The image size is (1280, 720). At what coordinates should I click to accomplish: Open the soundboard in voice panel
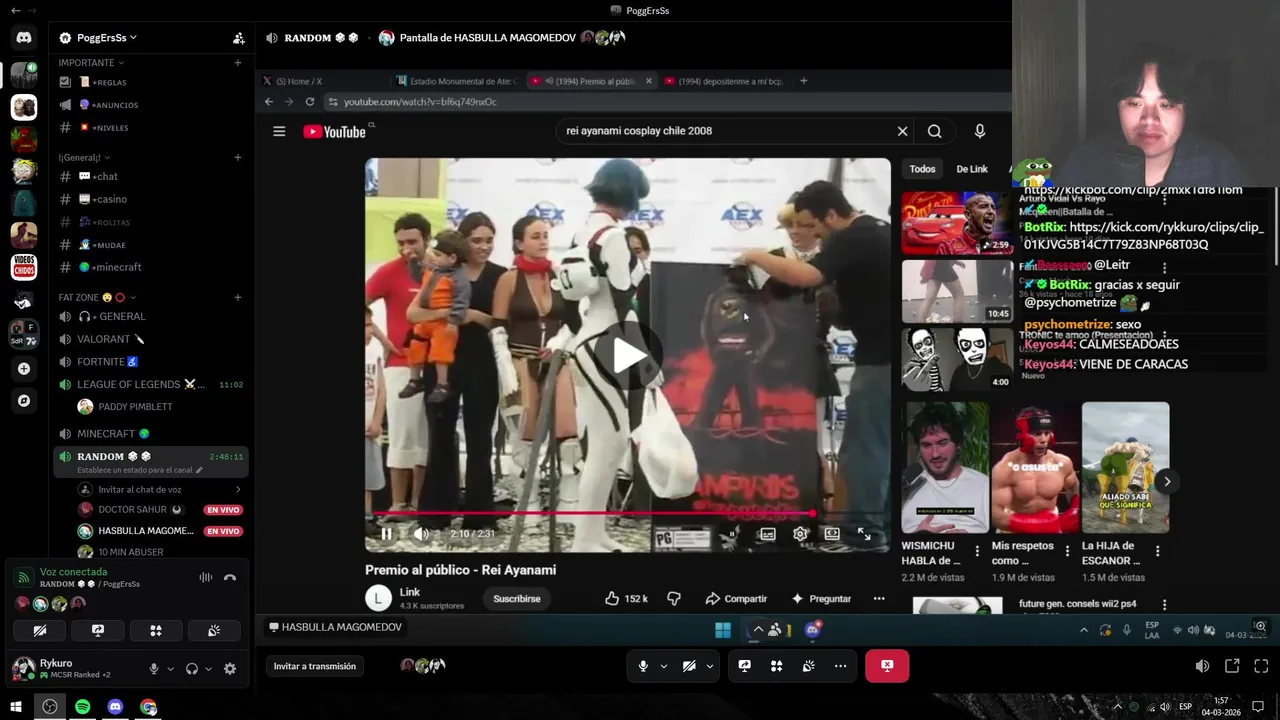tap(214, 631)
